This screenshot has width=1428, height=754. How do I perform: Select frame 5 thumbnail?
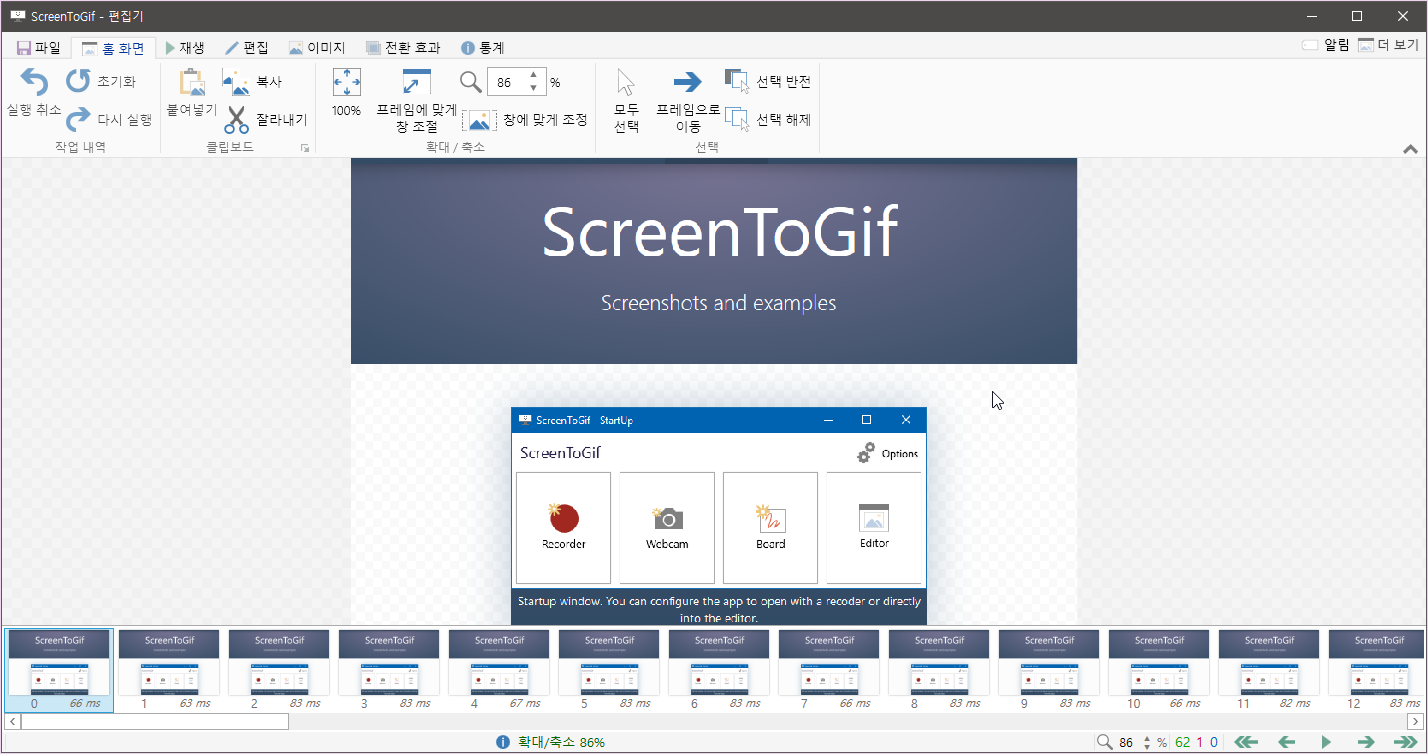click(609, 670)
